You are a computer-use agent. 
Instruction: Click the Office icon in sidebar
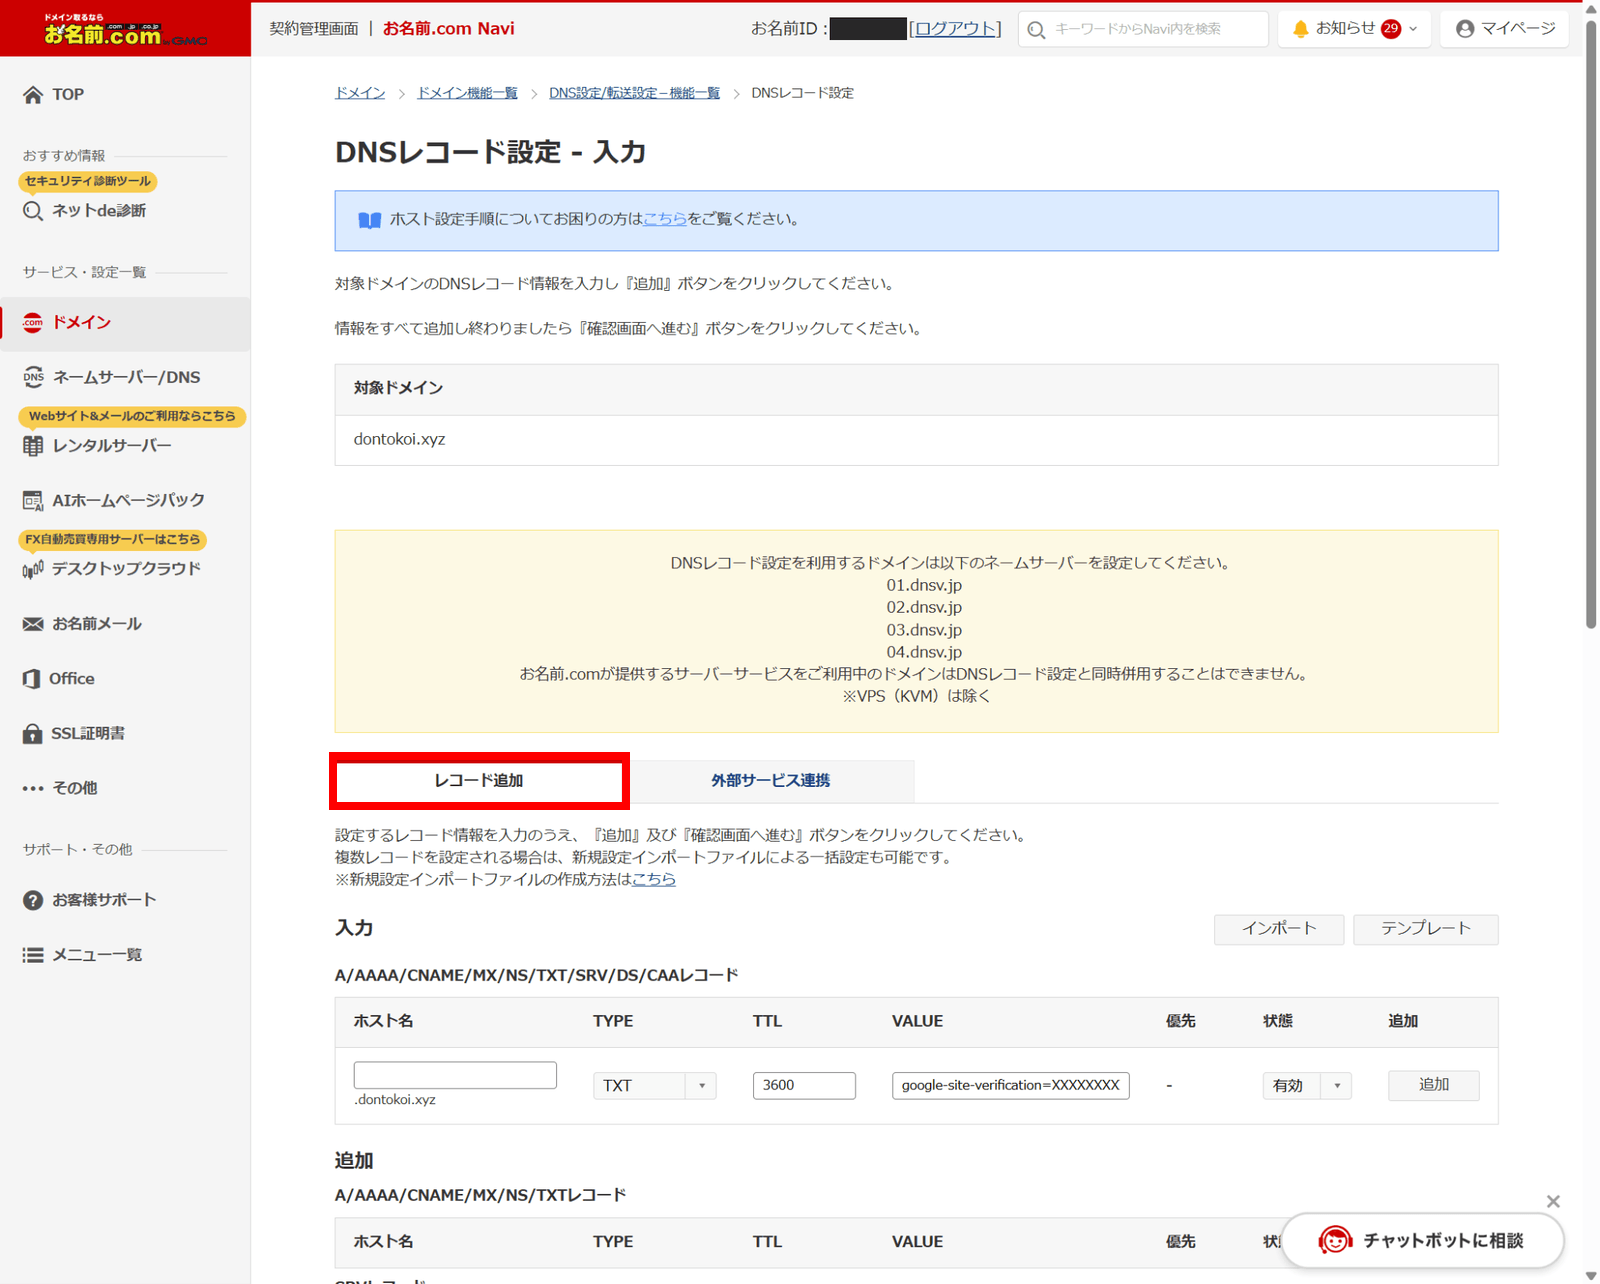(x=32, y=679)
